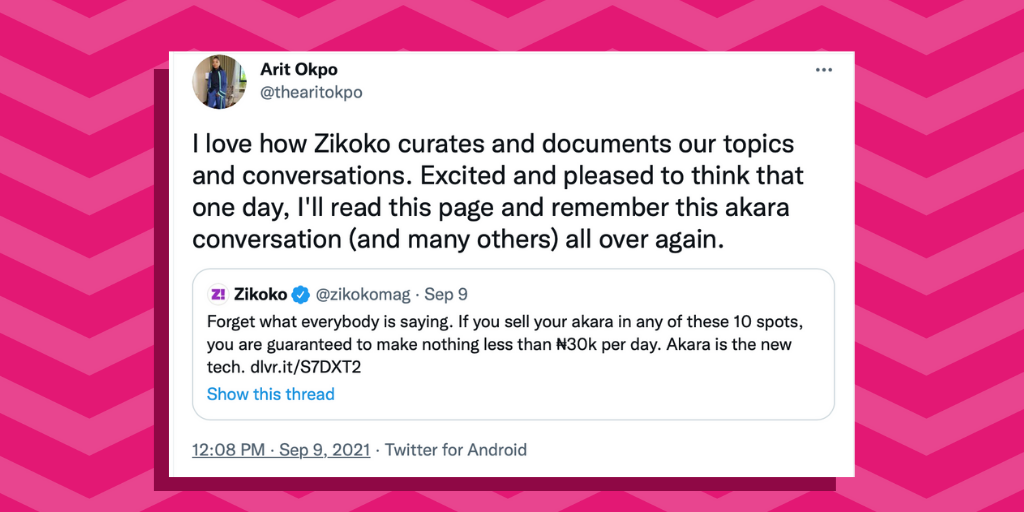1024x512 pixels.
Task: Click the Twitter for Android source label
Action: [456, 449]
